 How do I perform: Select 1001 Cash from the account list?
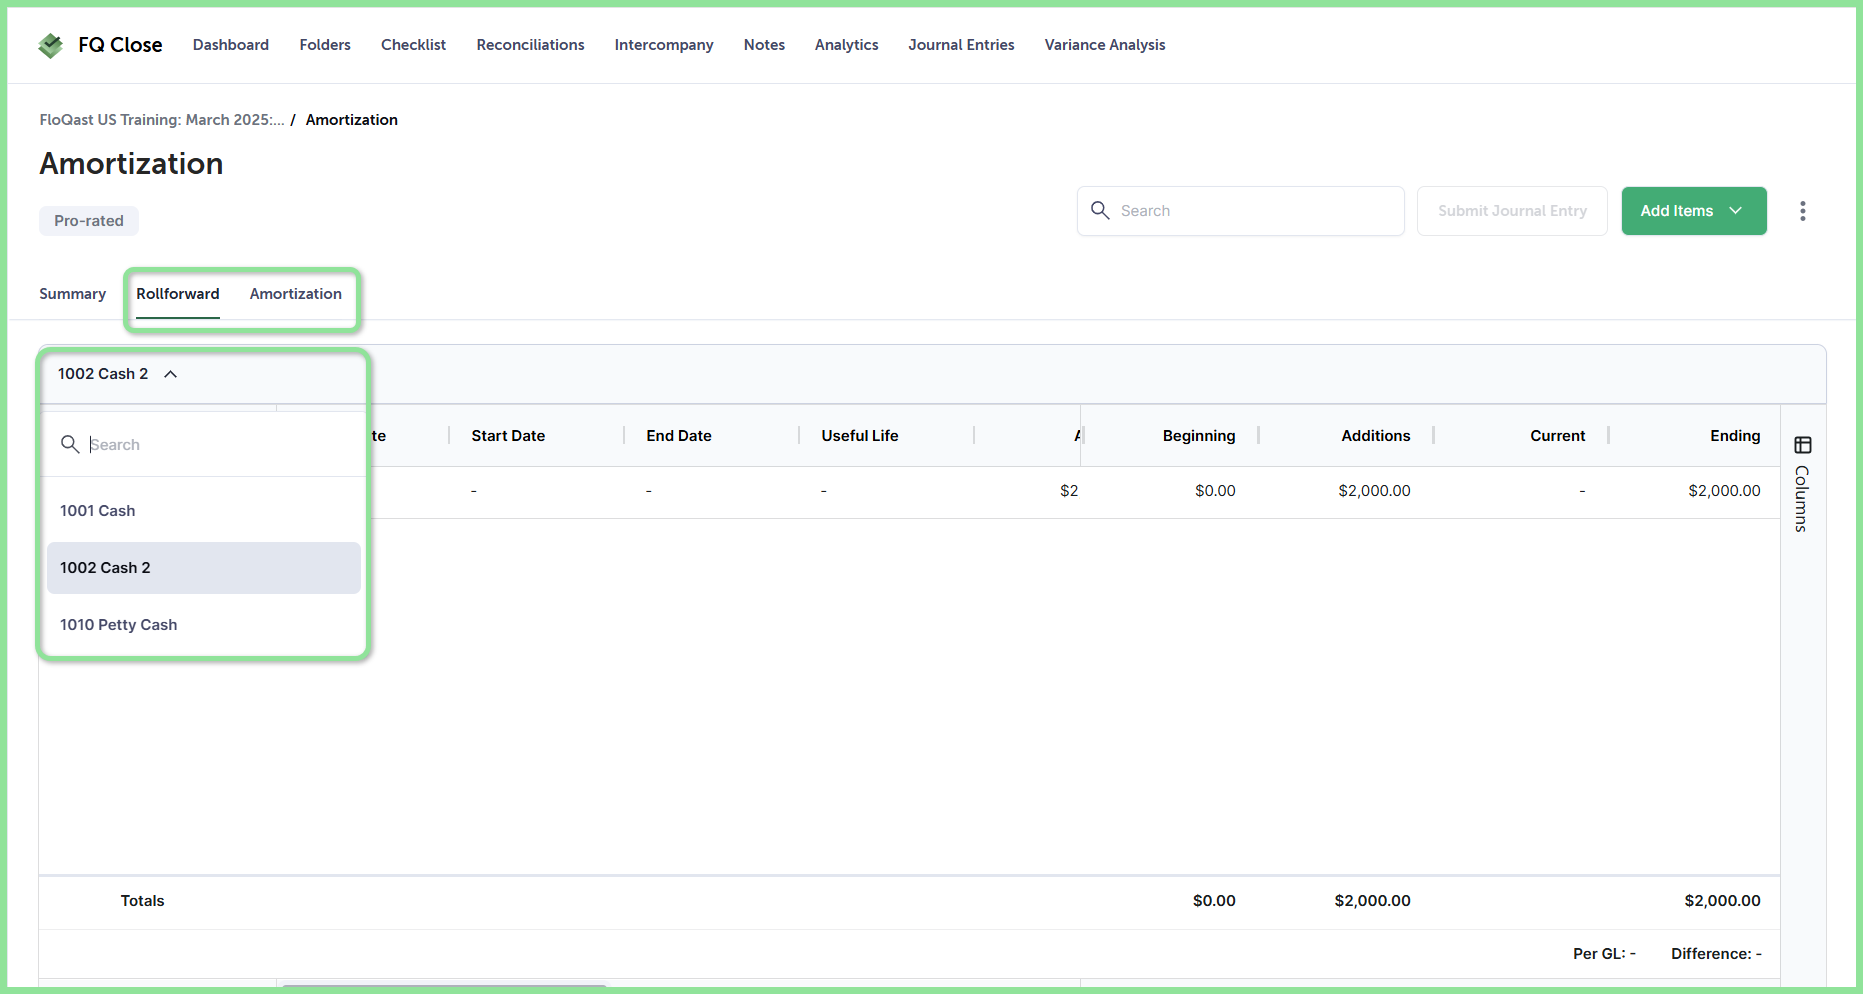(x=204, y=511)
